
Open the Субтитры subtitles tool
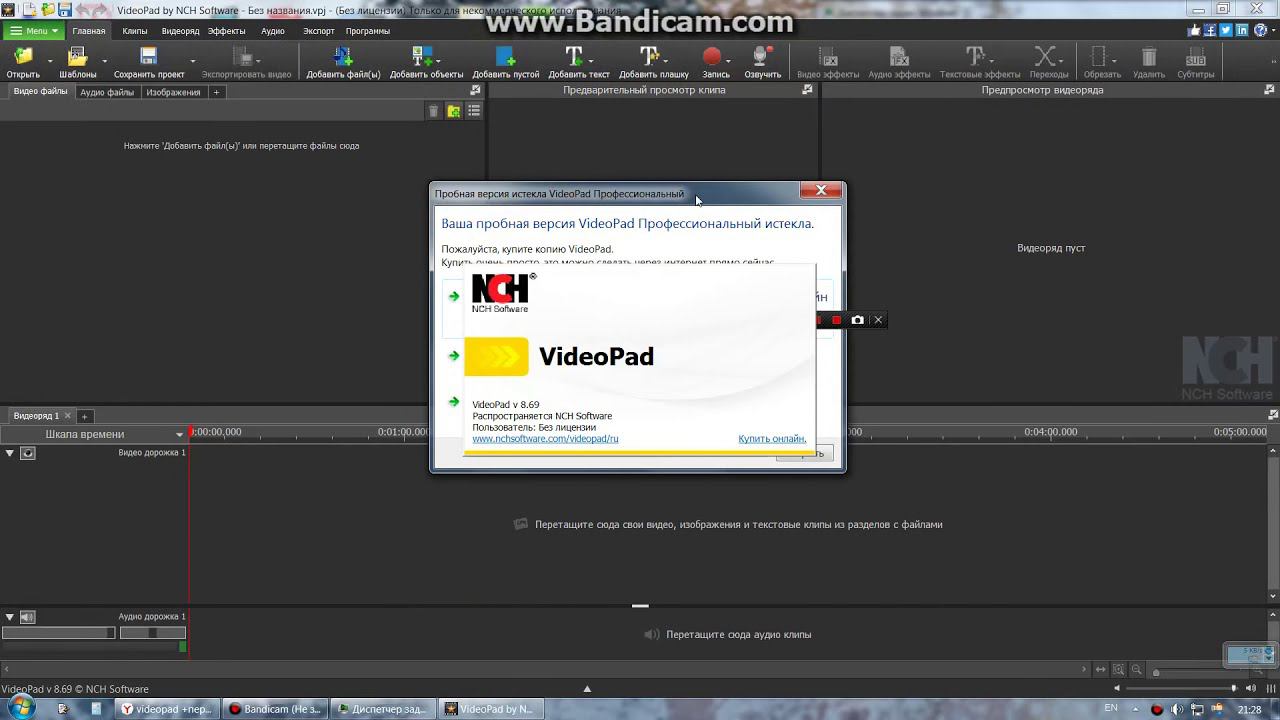[1196, 62]
